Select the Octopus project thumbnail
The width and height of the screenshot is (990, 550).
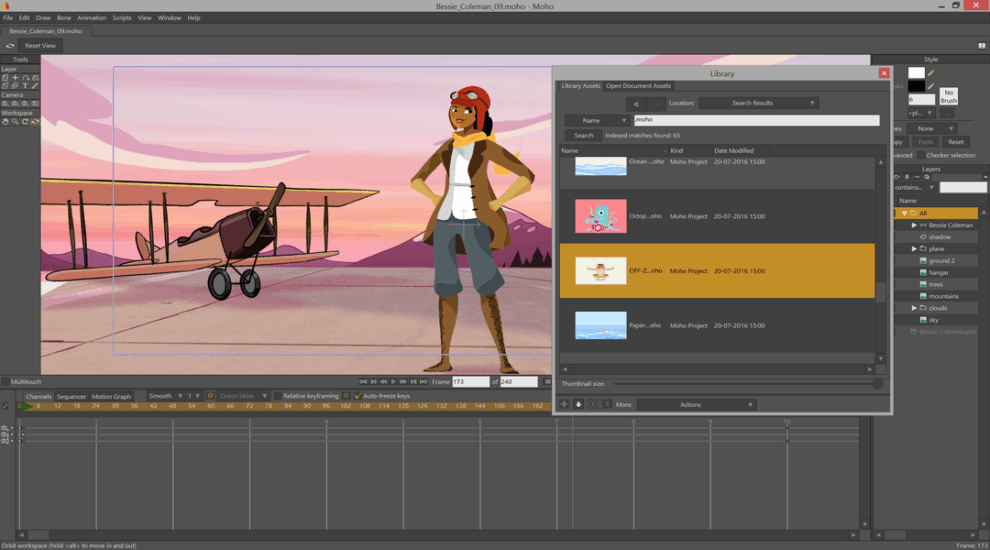(x=600, y=216)
